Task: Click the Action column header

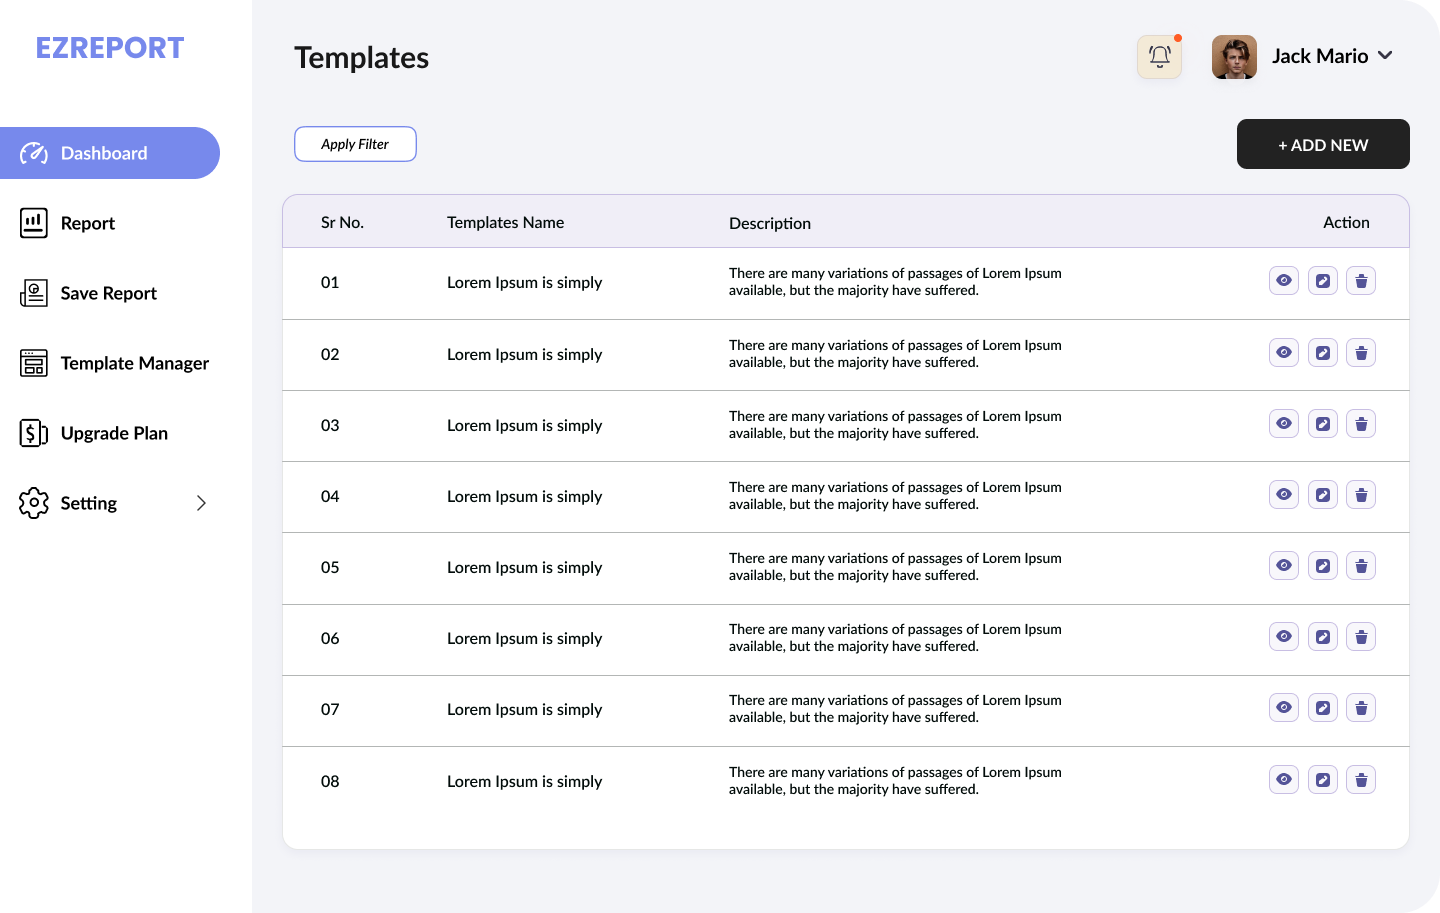Action: click(x=1346, y=222)
